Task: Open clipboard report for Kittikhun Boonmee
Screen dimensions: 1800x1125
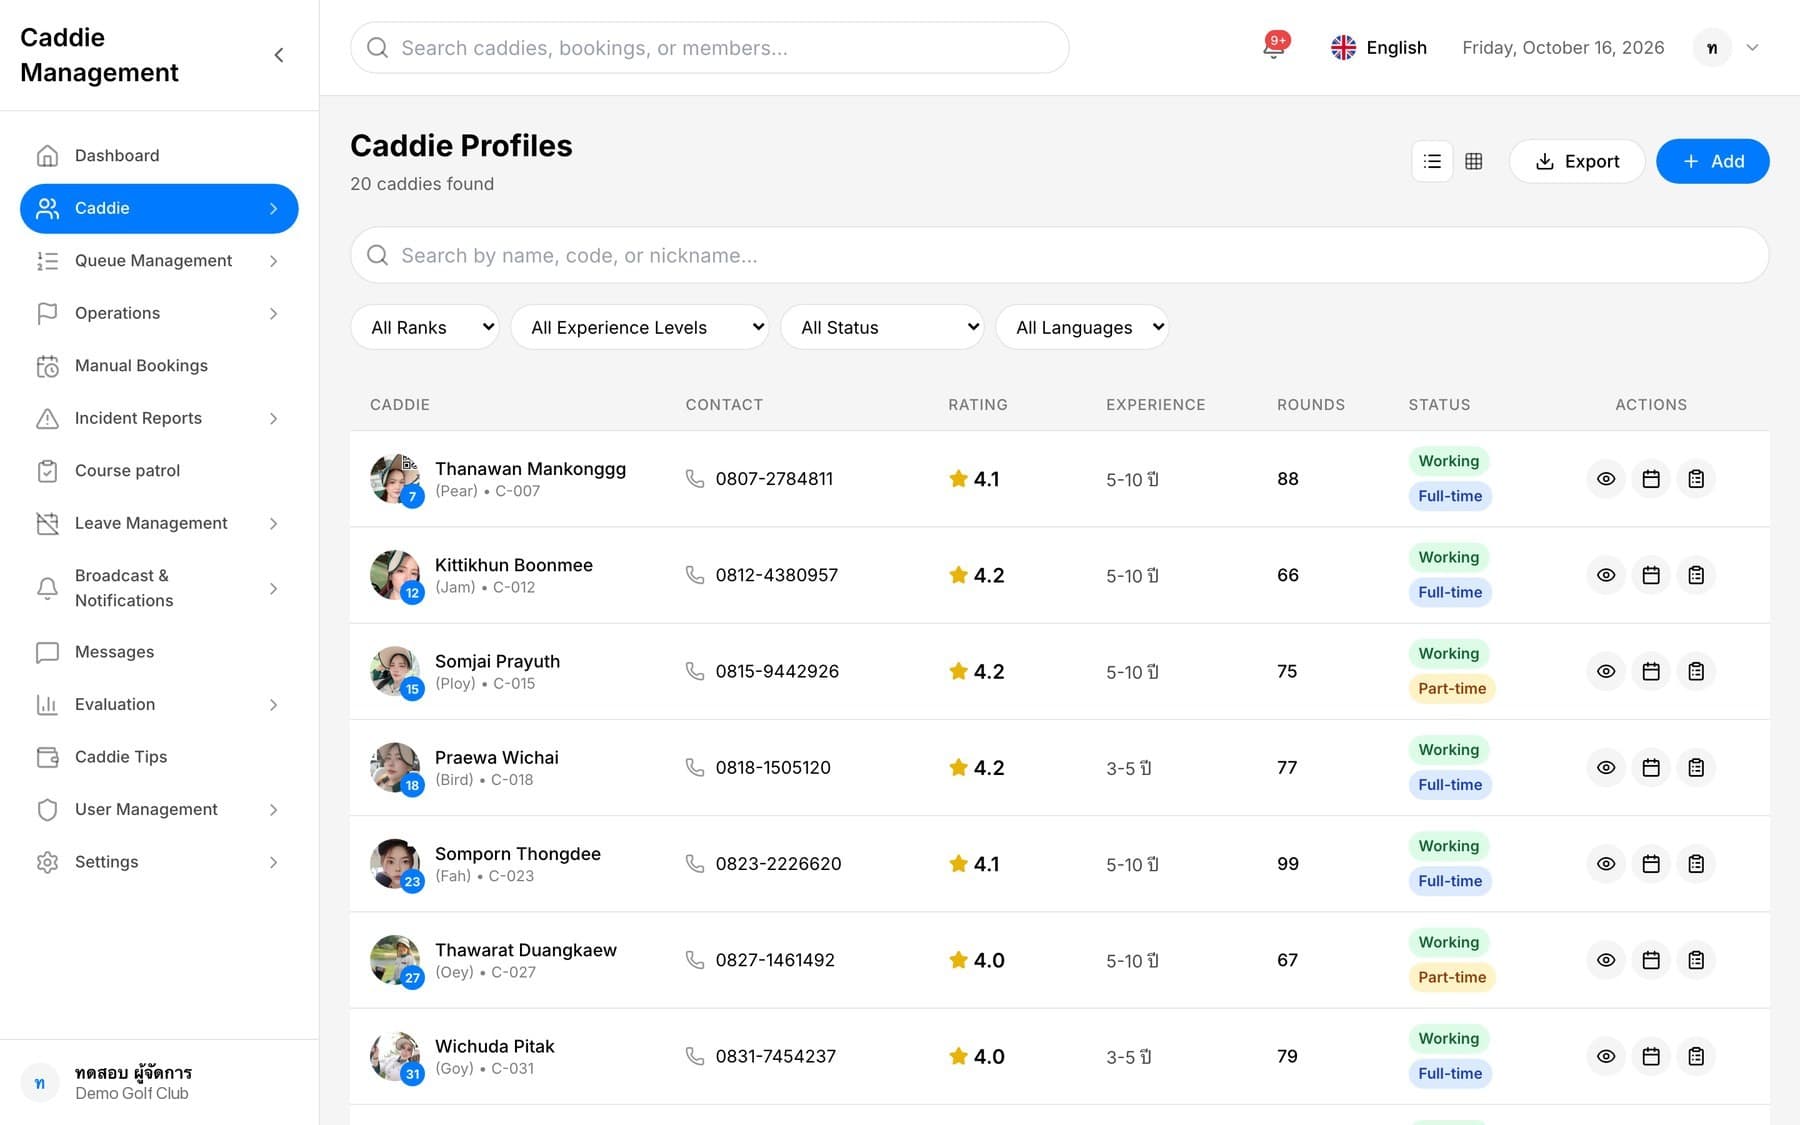Action: tap(1696, 575)
